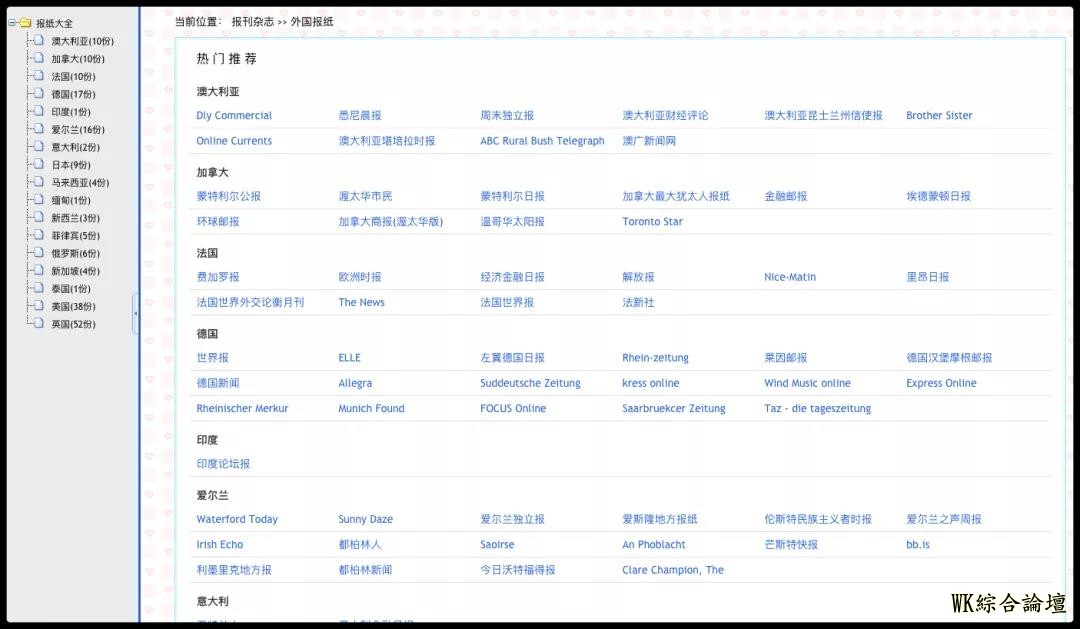This screenshot has width=1080, height=629.
Task: Click the page icon beside 德国(17份)
Action: coord(38,94)
